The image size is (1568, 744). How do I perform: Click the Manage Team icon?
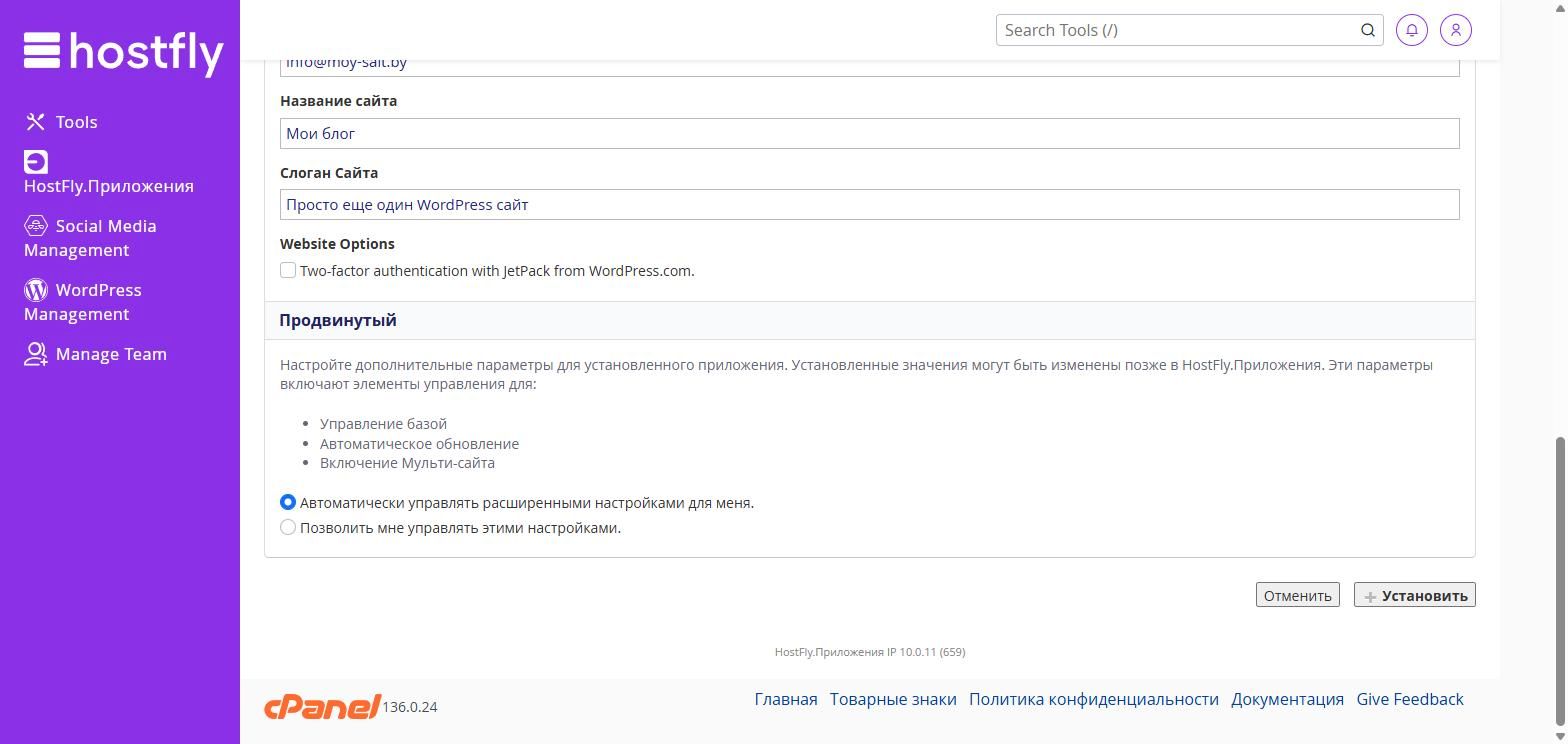36,354
